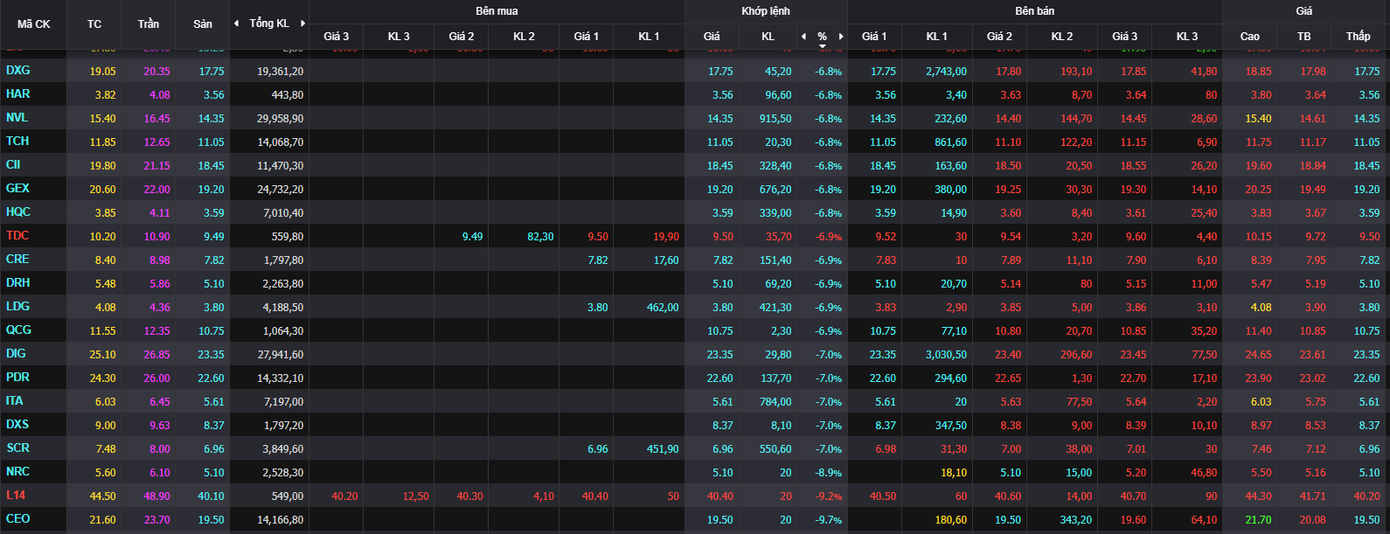
Task: Click the Sàn floor price header
Action: click(x=202, y=23)
